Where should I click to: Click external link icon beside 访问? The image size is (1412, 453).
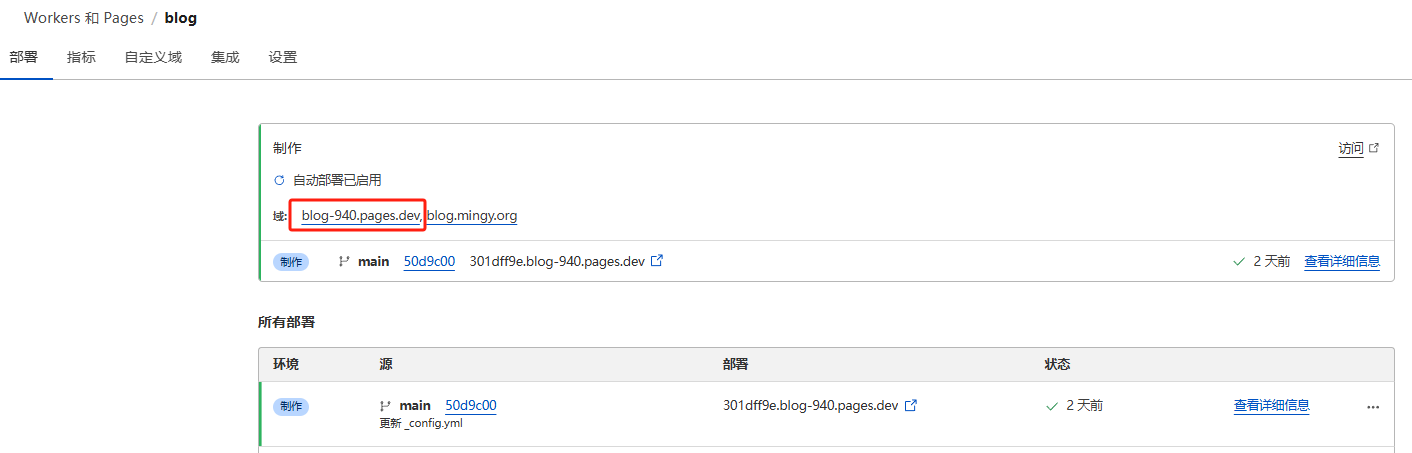pyautogui.click(x=1374, y=148)
